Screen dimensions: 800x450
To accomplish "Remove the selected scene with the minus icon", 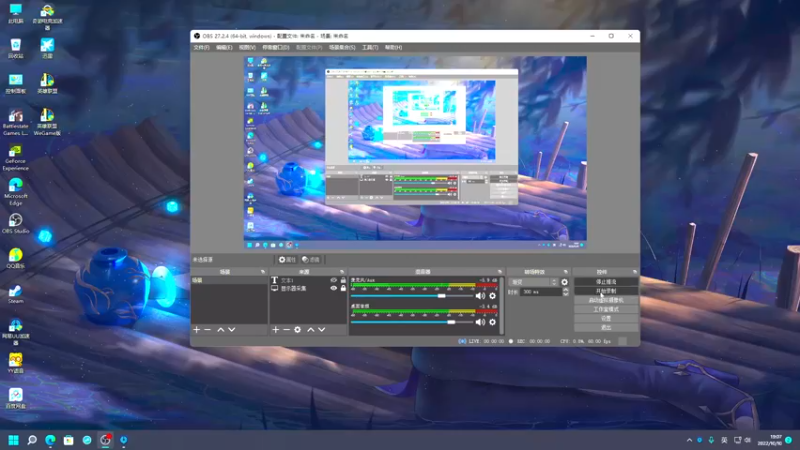I will [208, 330].
